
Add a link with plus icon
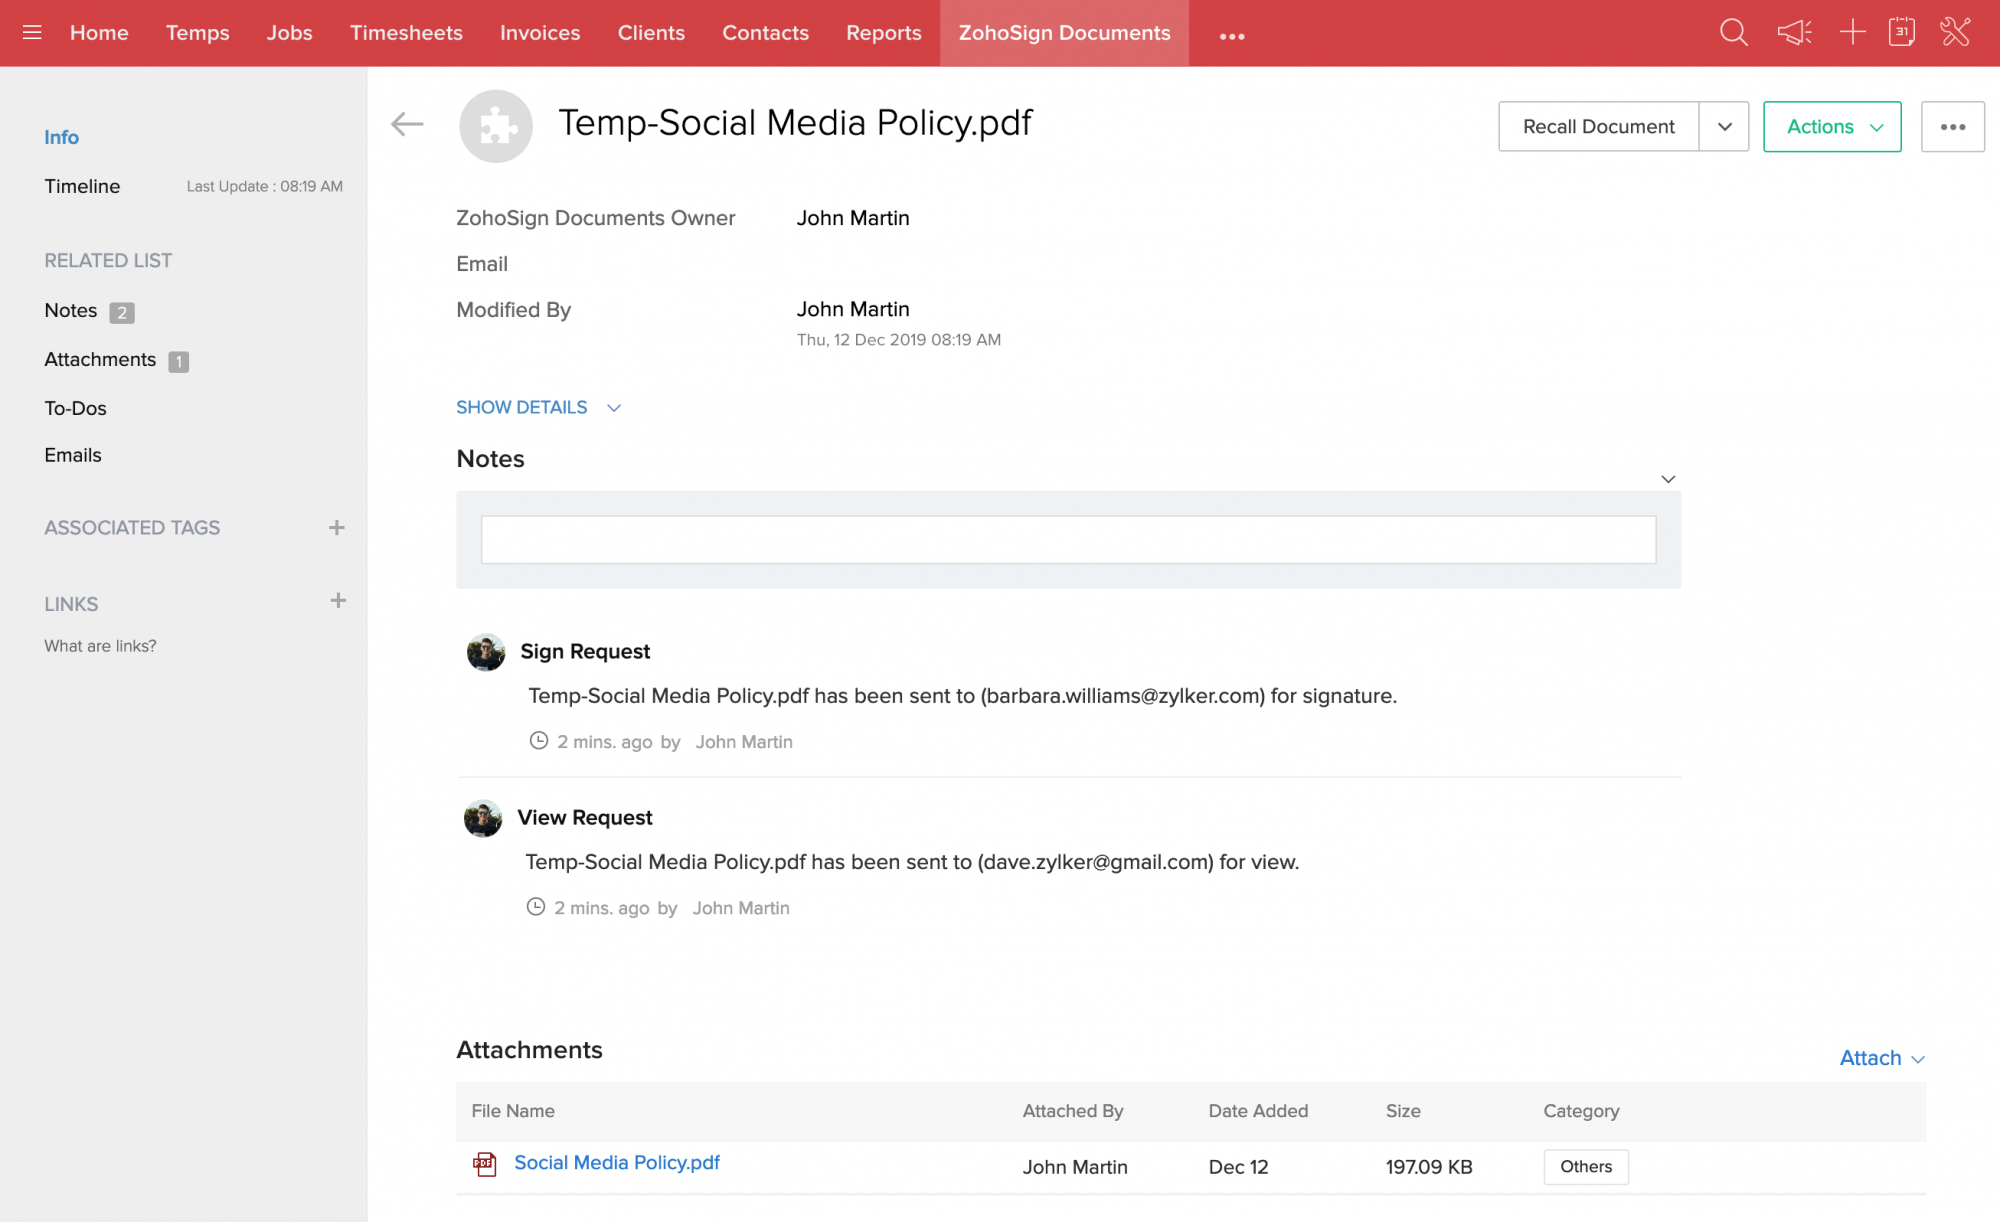point(338,601)
